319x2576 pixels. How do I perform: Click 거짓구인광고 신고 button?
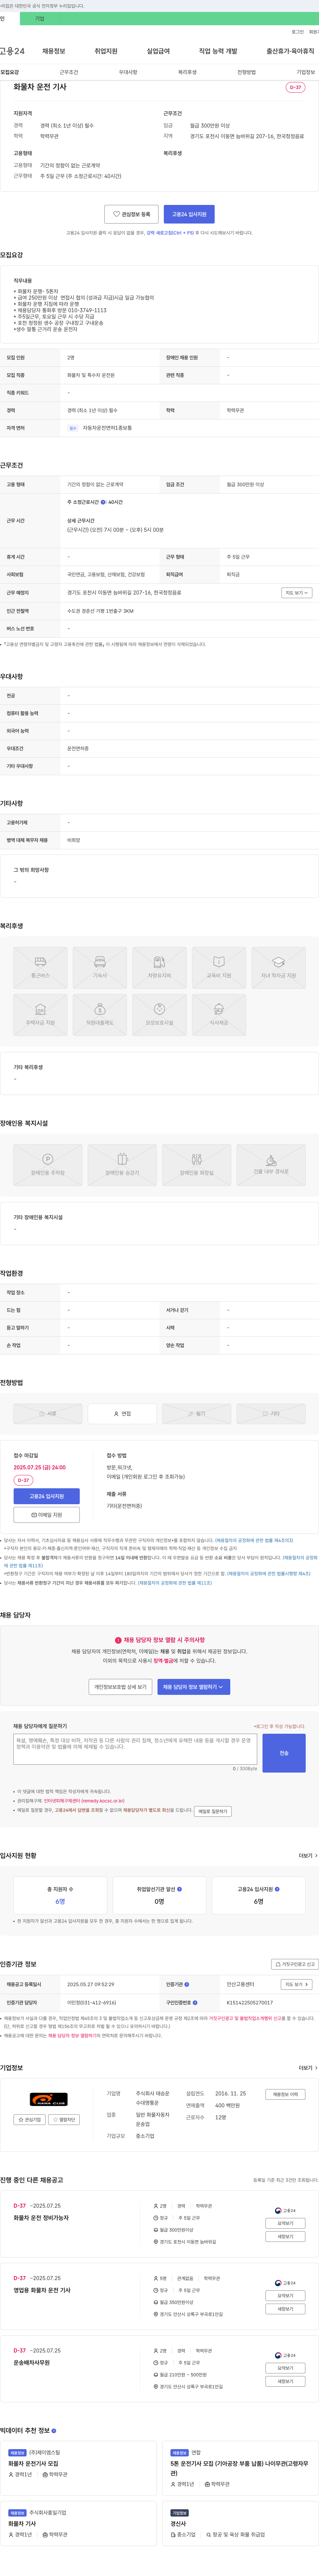click(x=295, y=1964)
